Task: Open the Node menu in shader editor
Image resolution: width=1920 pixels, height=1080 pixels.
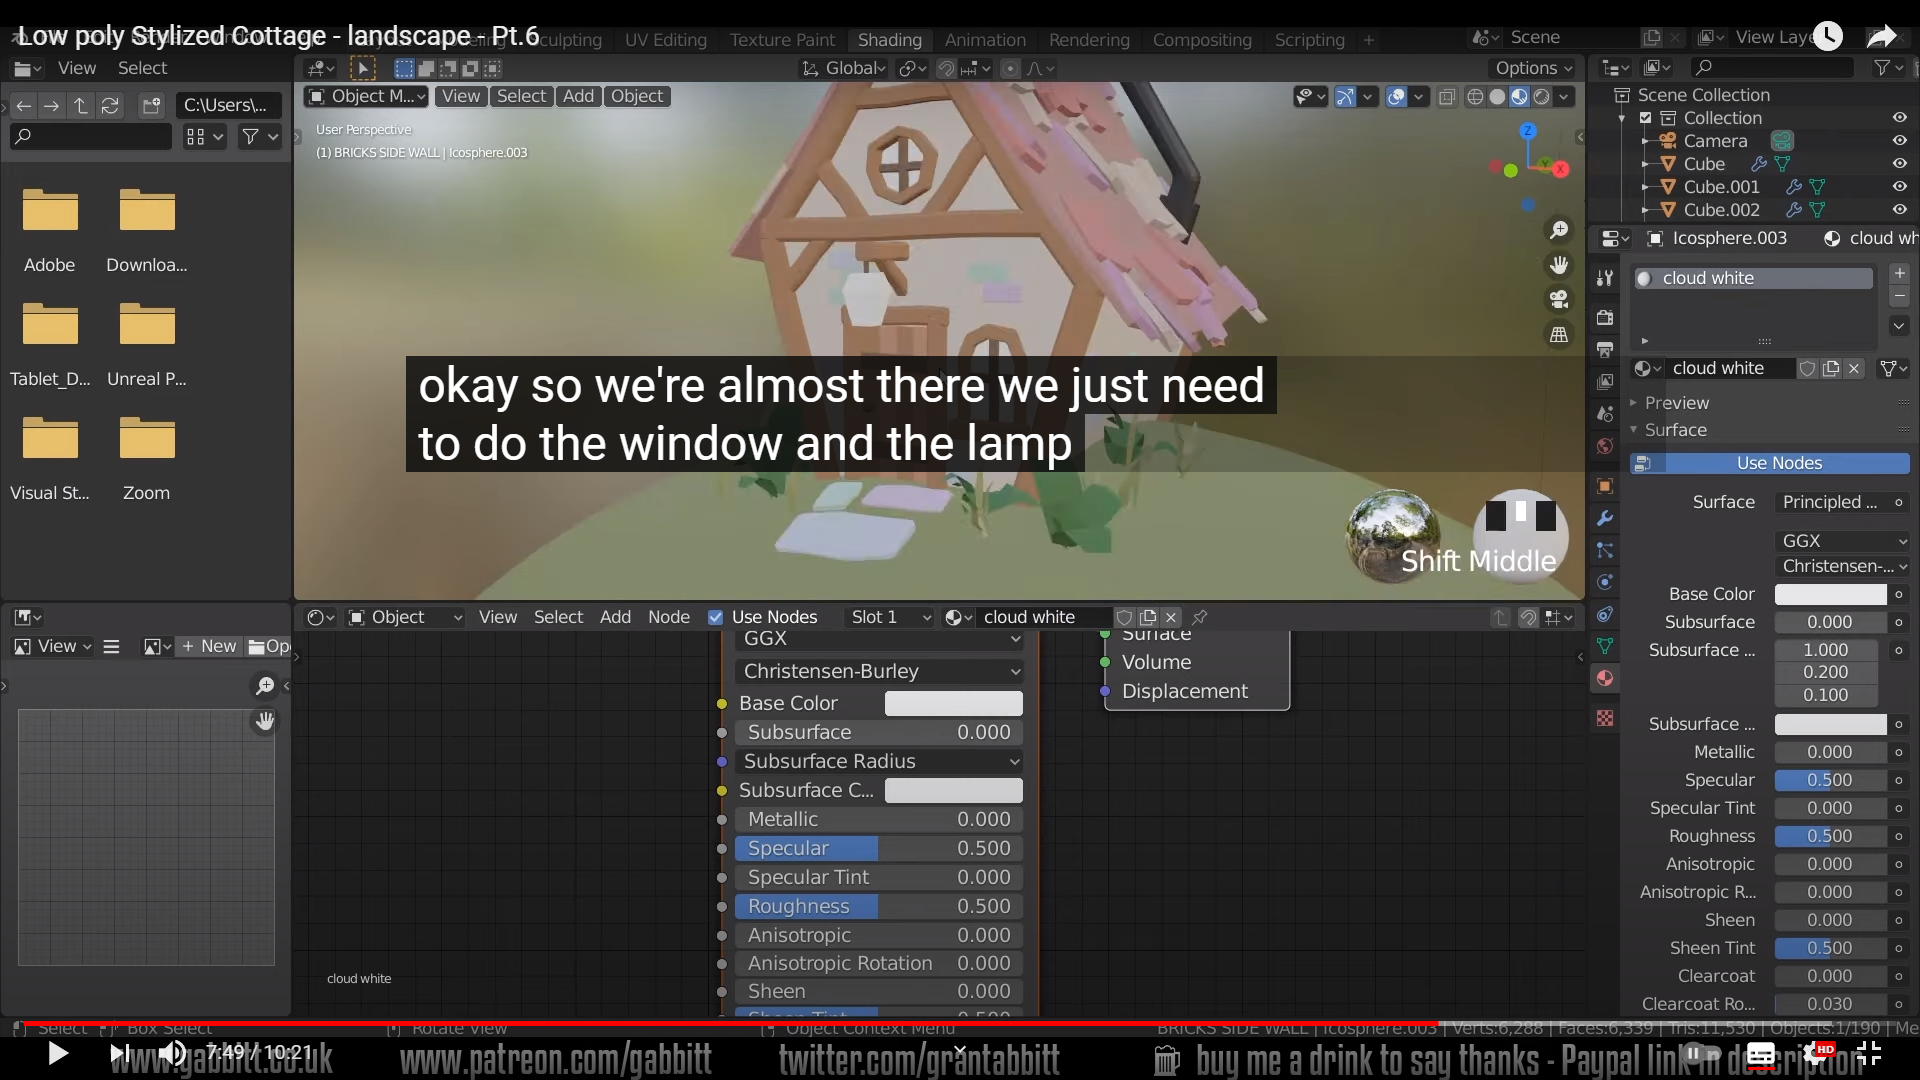Action: pyautogui.click(x=668, y=617)
